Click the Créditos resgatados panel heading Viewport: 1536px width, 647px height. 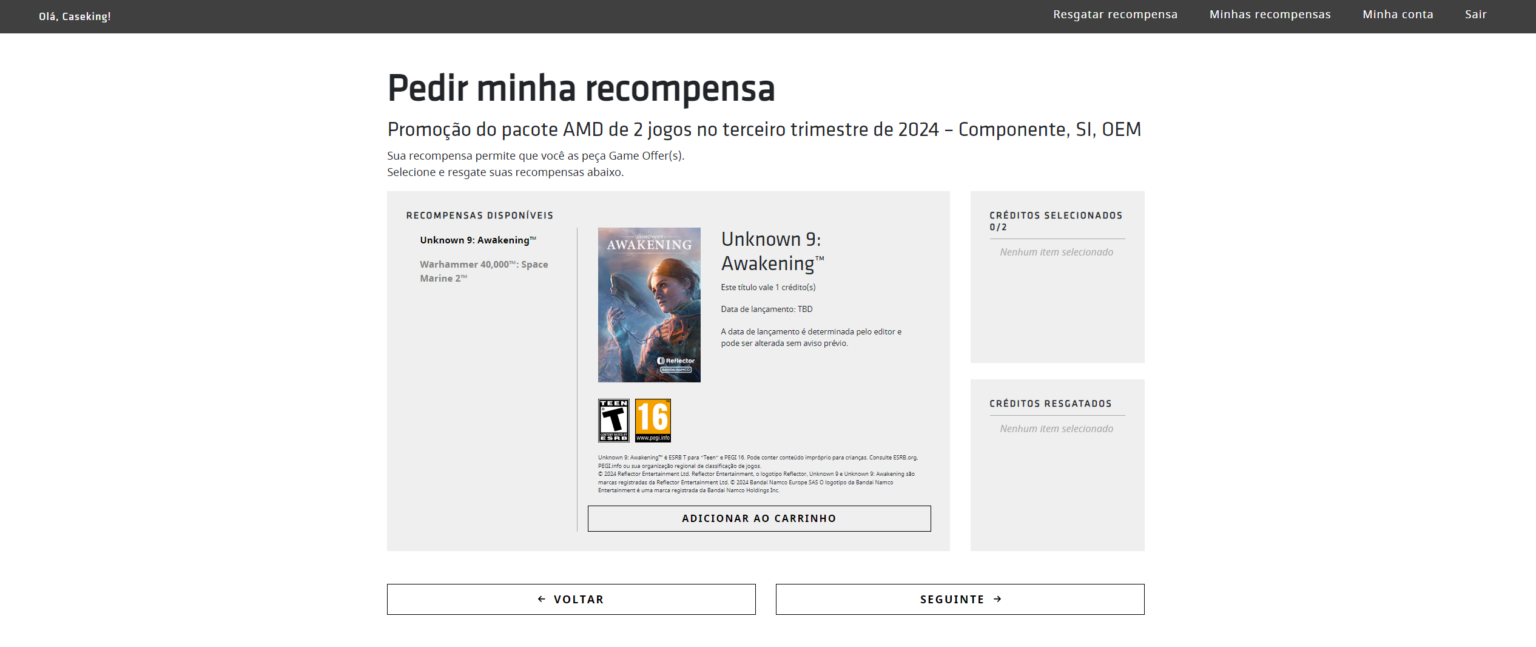pos(1050,404)
